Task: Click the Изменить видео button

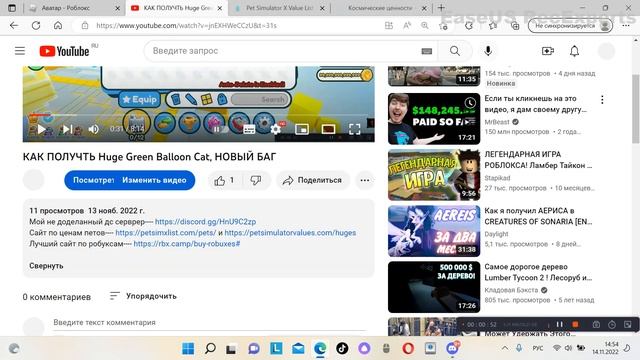Action: [x=154, y=180]
